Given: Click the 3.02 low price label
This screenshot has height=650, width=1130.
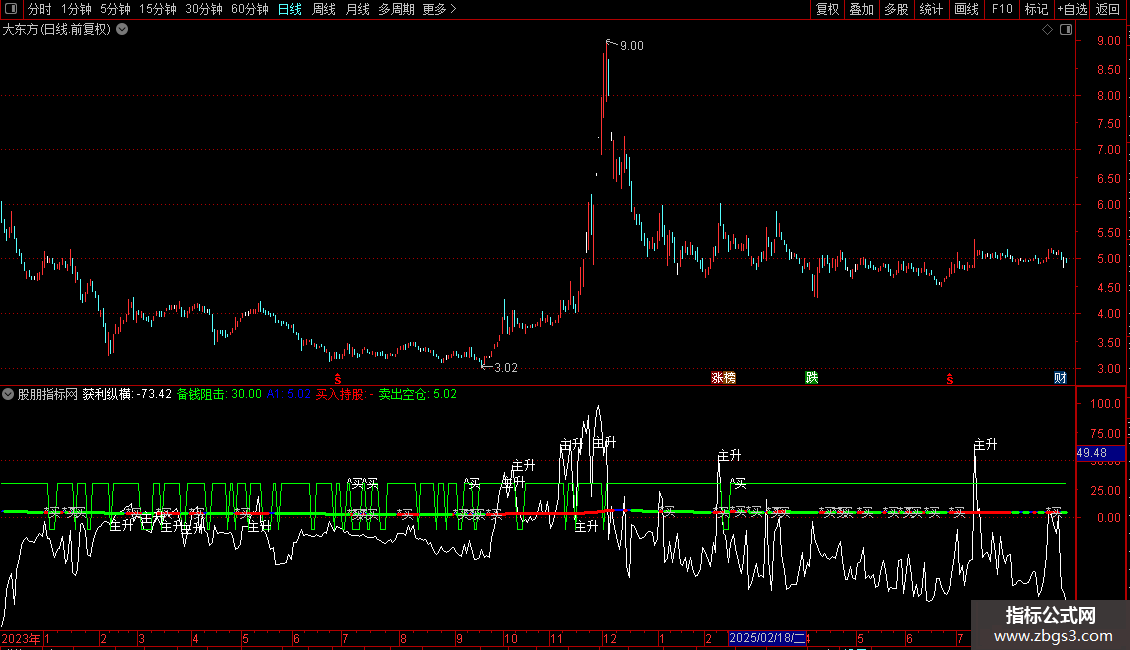Looking at the screenshot, I should [506, 368].
